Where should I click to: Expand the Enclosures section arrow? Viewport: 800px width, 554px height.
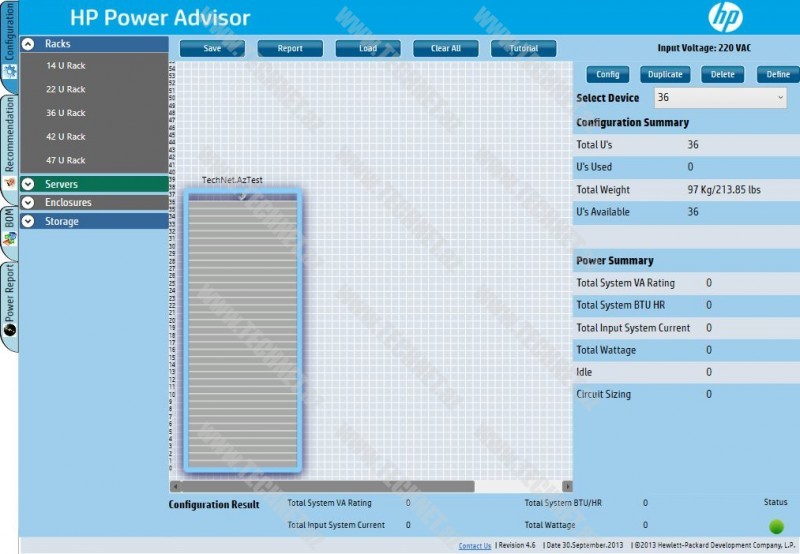point(28,203)
